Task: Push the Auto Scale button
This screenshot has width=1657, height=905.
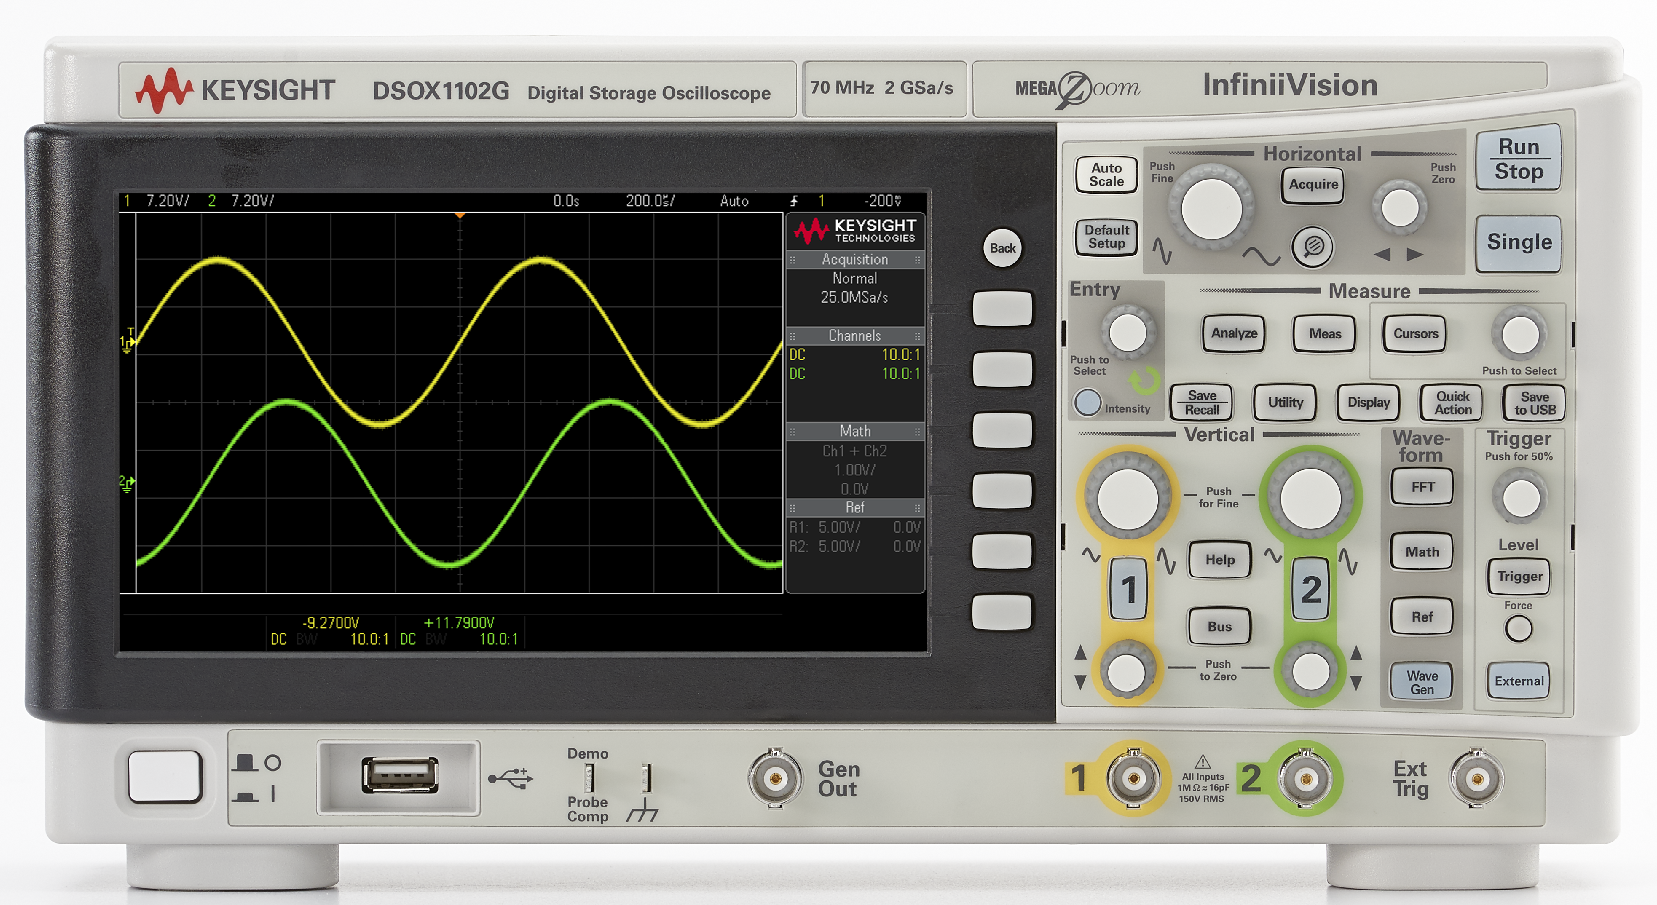Action: (1107, 175)
